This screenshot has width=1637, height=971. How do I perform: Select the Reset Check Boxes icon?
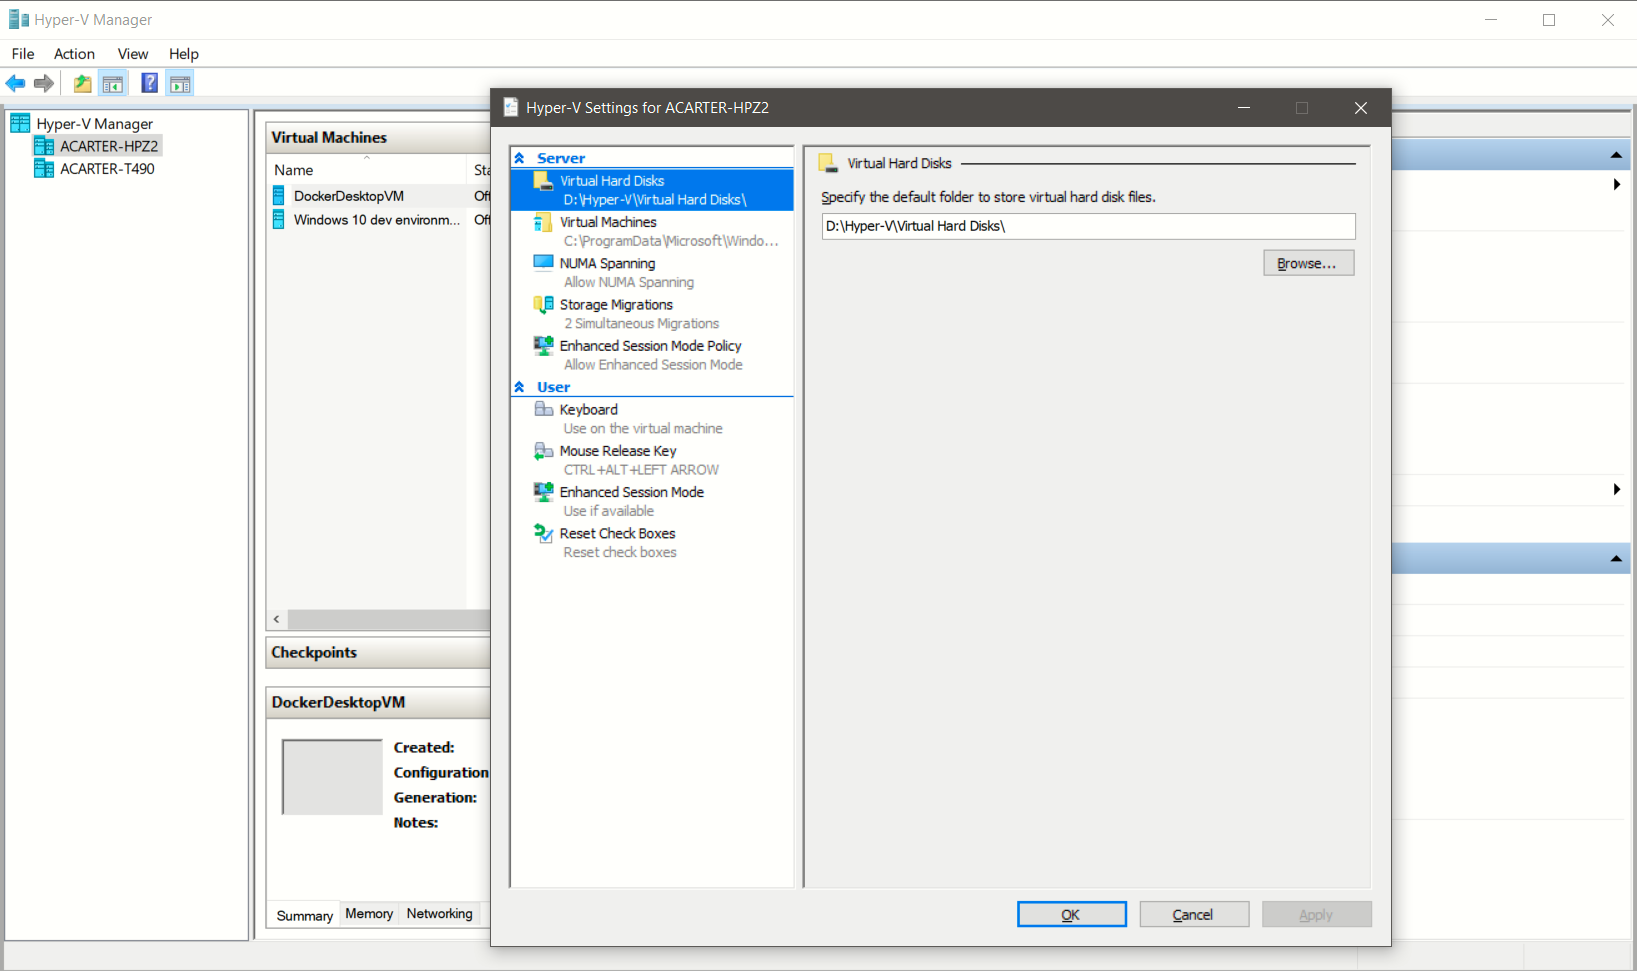point(543,533)
